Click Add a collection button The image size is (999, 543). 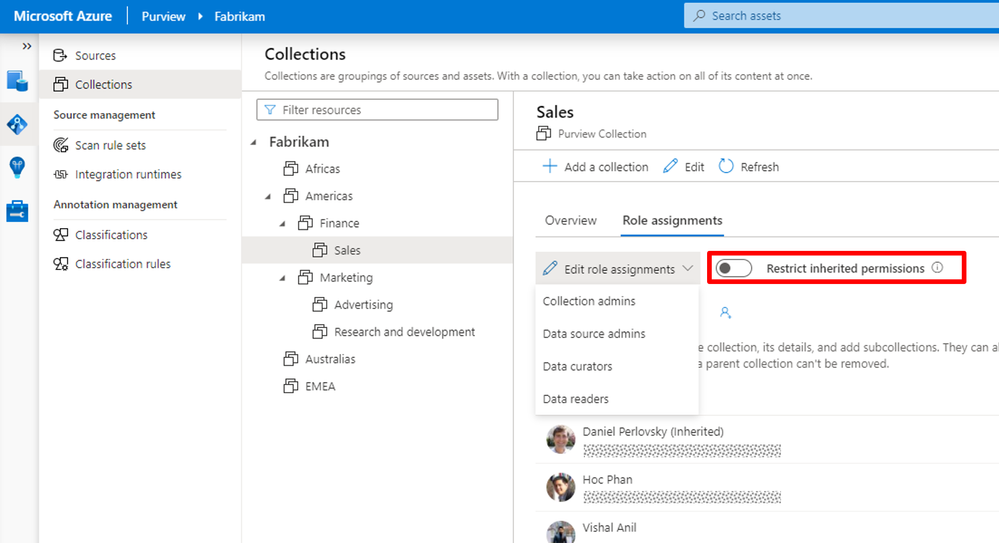coord(596,167)
